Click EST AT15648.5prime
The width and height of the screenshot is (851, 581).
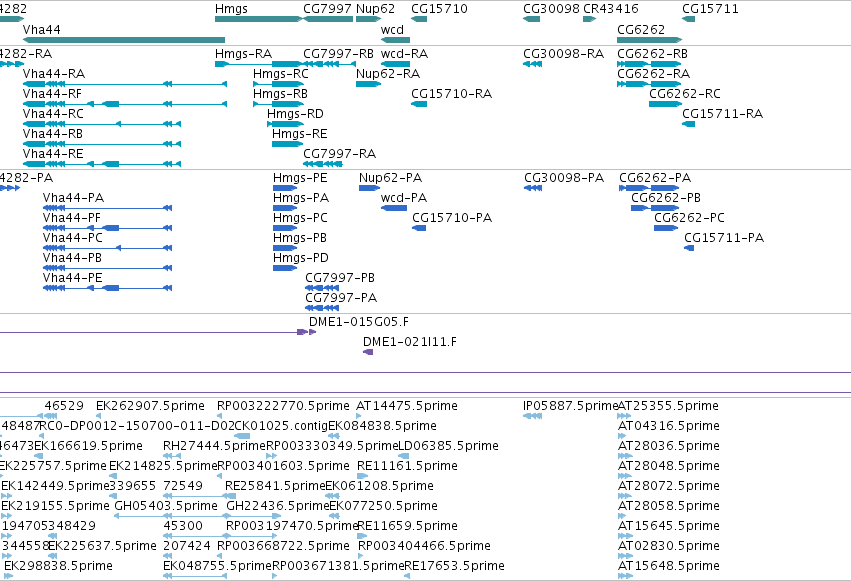(669, 566)
